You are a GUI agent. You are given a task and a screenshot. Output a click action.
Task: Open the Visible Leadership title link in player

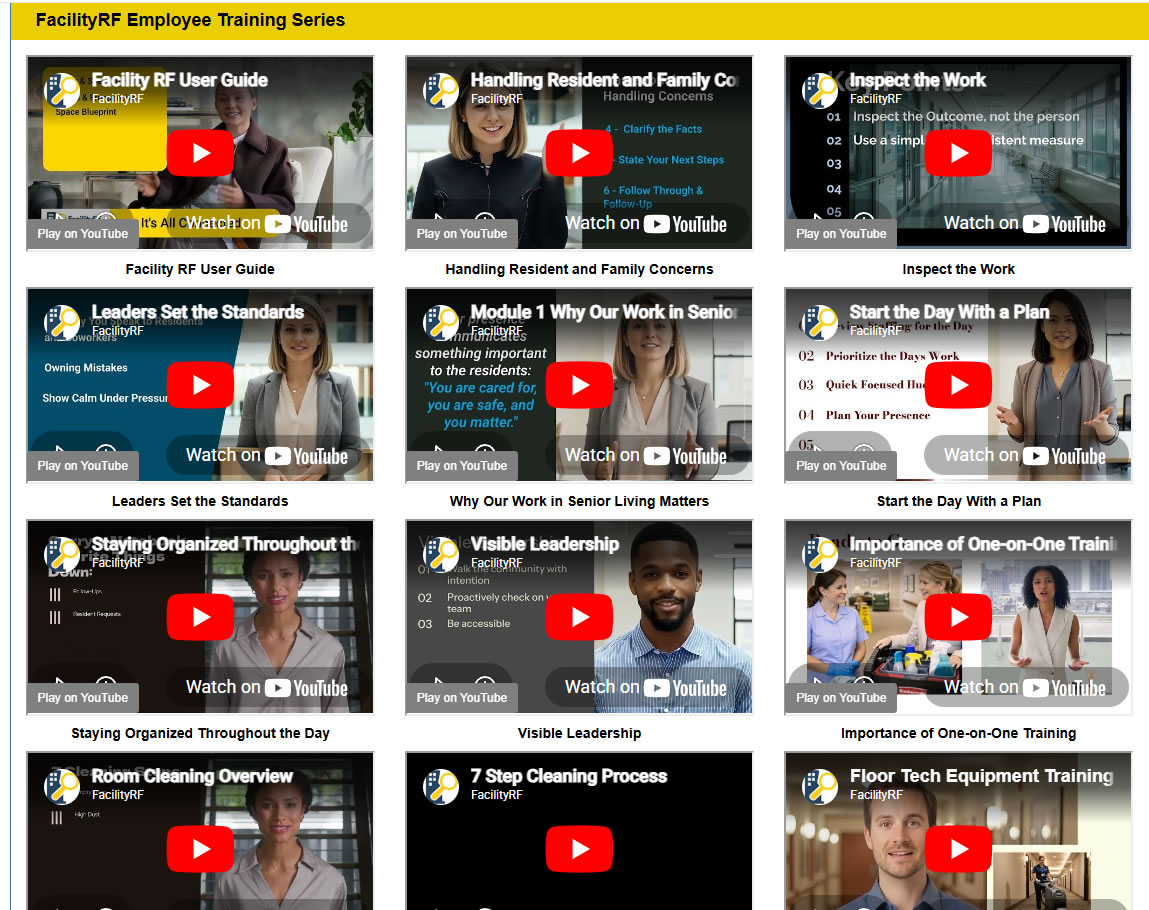pyautogui.click(x=544, y=544)
